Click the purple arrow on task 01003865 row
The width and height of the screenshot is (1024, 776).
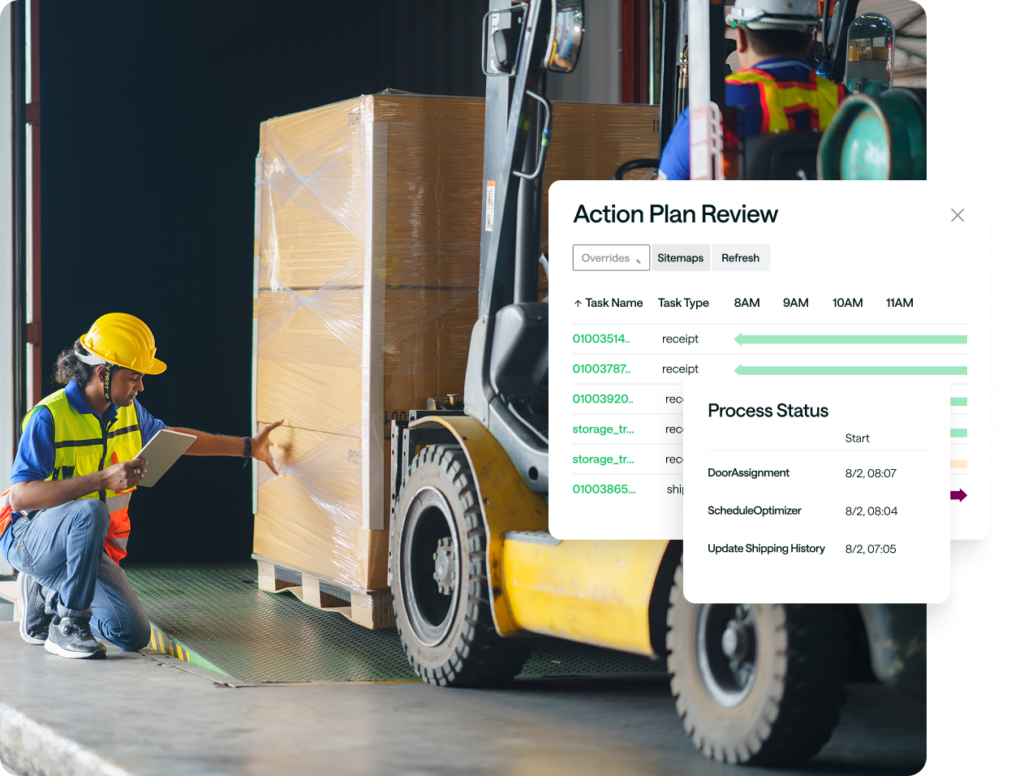pos(958,495)
